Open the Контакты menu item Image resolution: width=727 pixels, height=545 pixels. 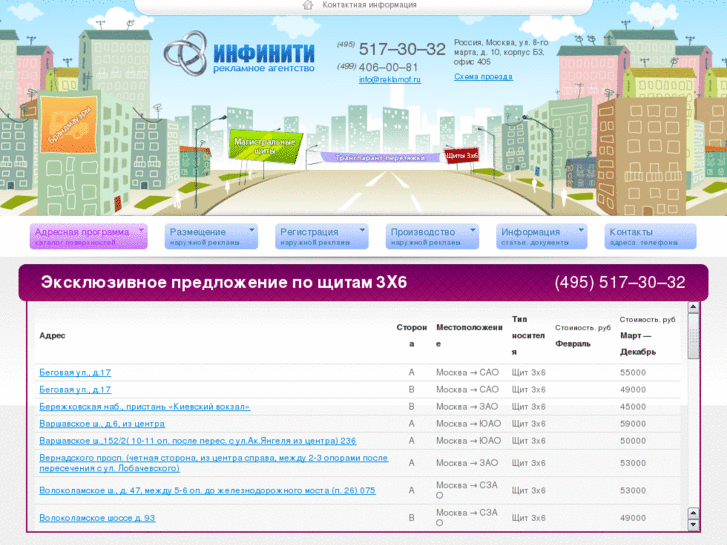point(650,237)
